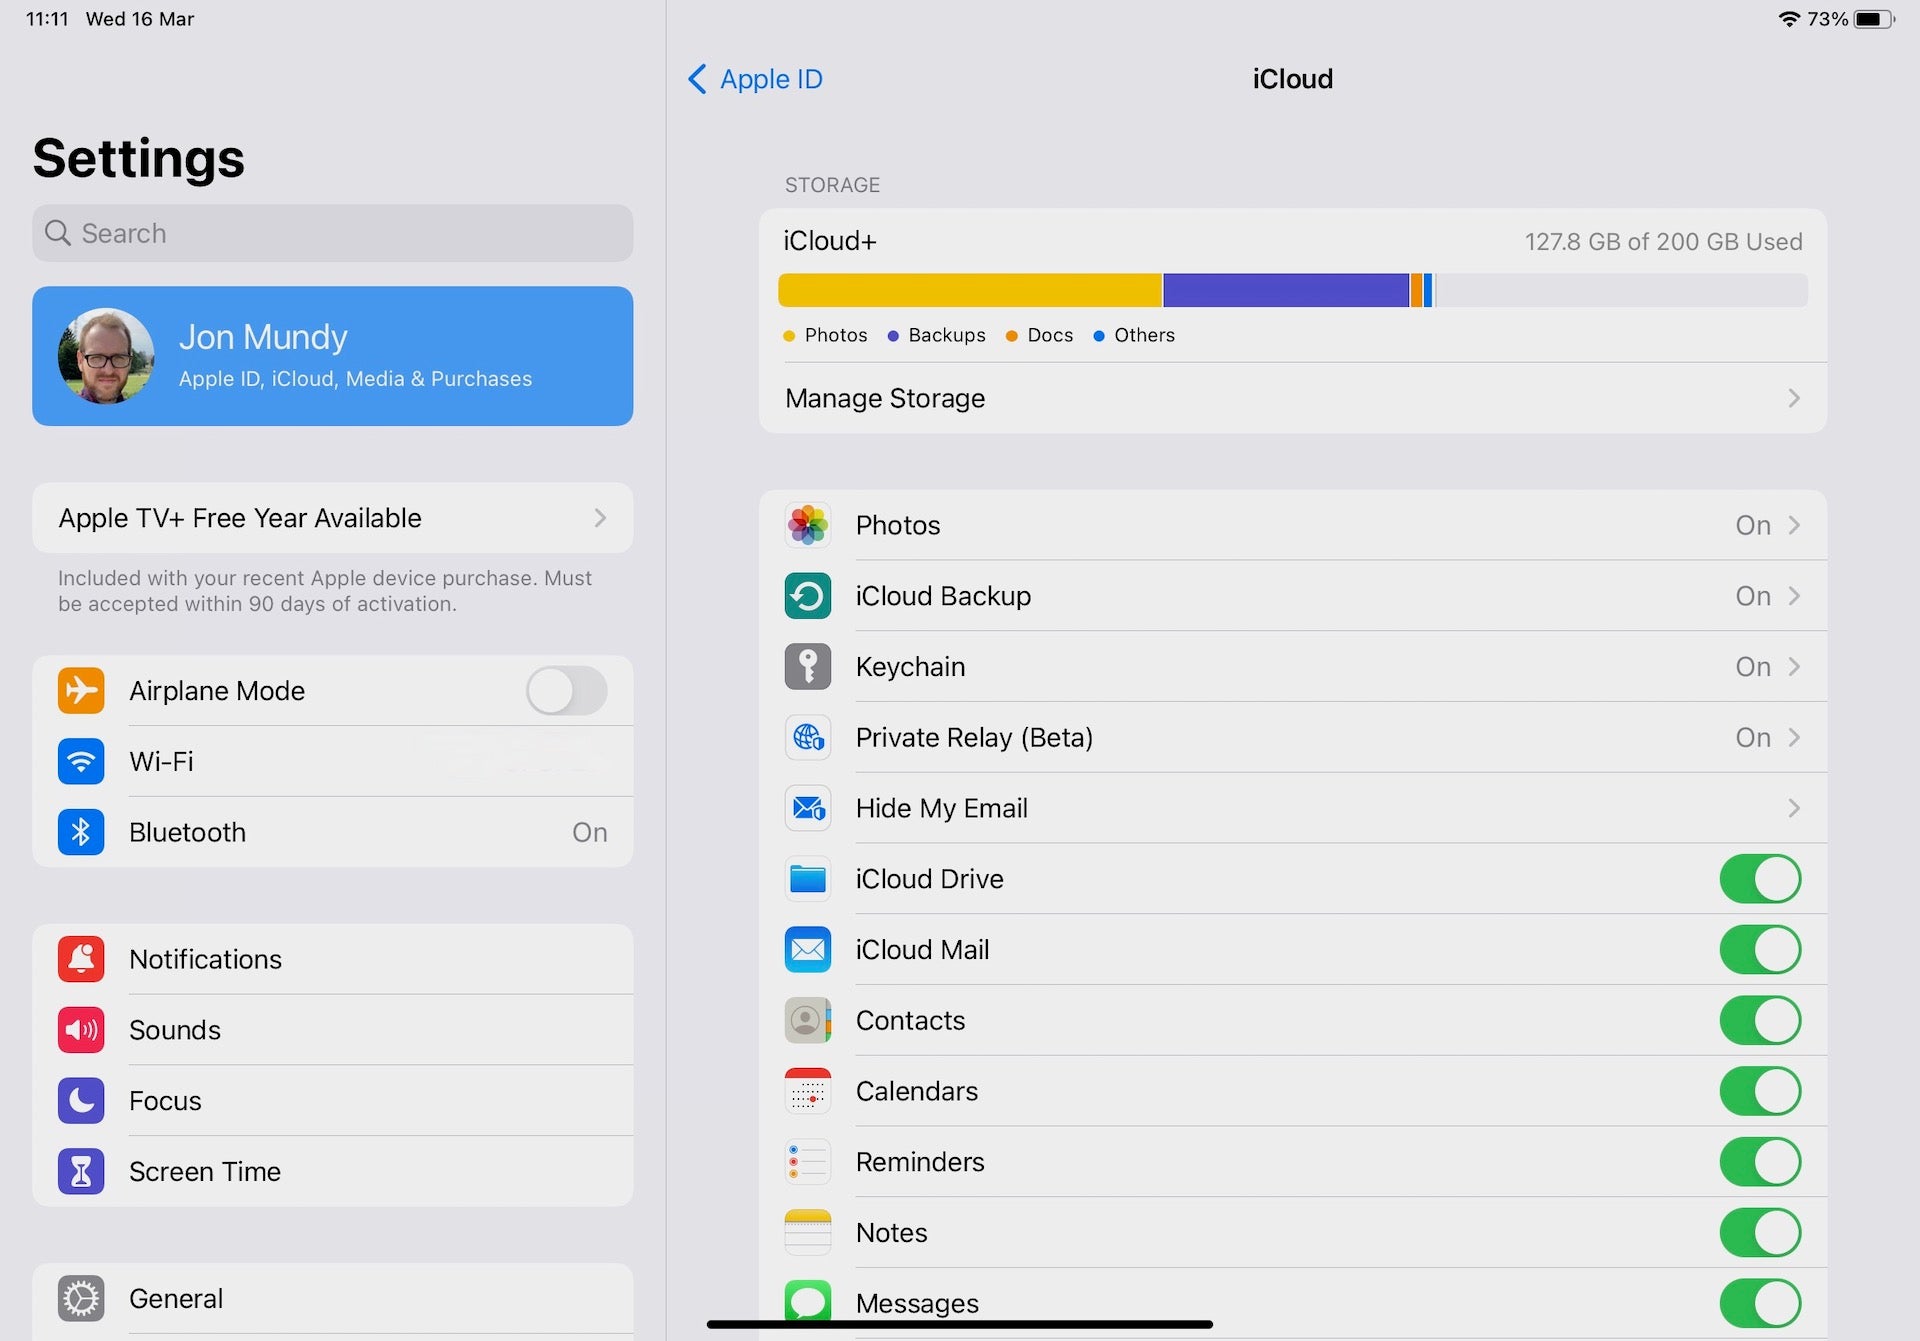Tap the 127.8 GB of 200 GB Used text
1920x1341 pixels.
tap(1663, 241)
